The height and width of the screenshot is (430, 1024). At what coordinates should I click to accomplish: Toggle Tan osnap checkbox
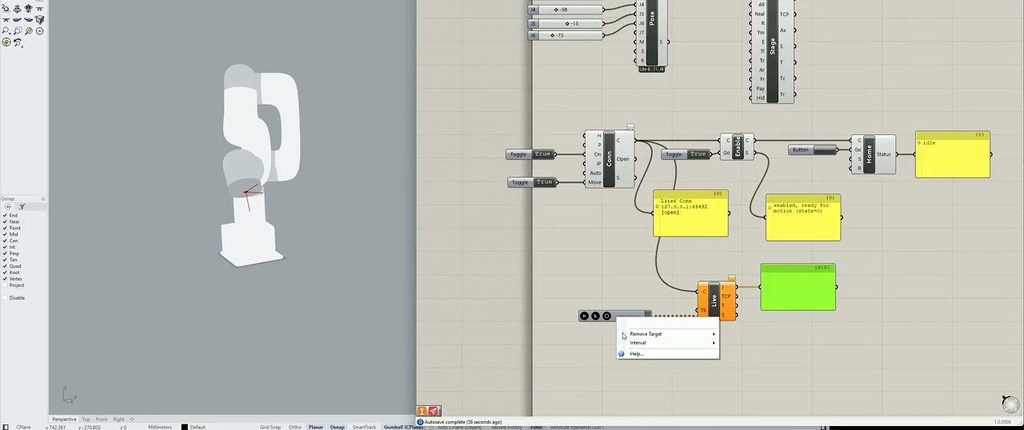tap(5, 259)
